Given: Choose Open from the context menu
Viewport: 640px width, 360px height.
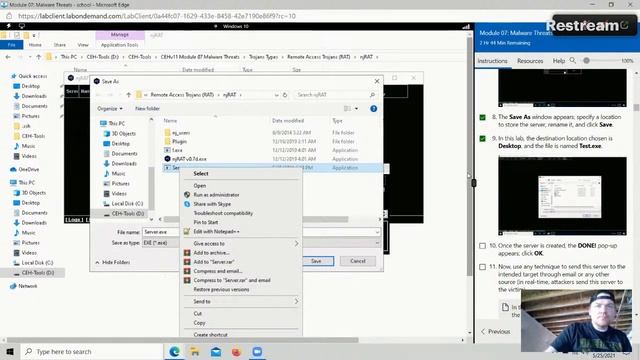Looking at the screenshot, I should (x=200, y=186).
